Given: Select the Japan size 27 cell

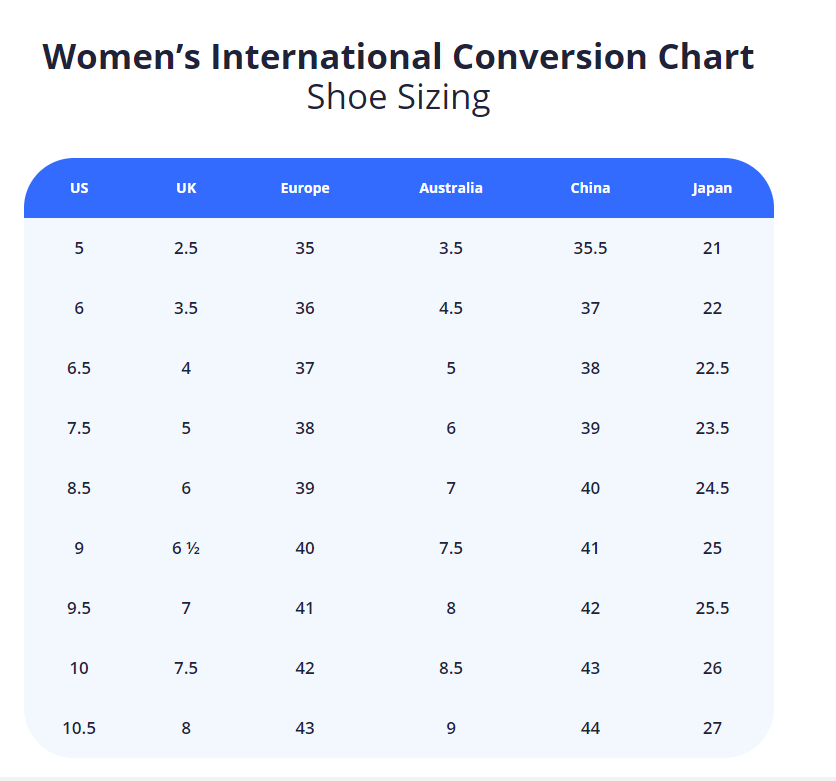Looking at the screenshot, I should (712, 728).
